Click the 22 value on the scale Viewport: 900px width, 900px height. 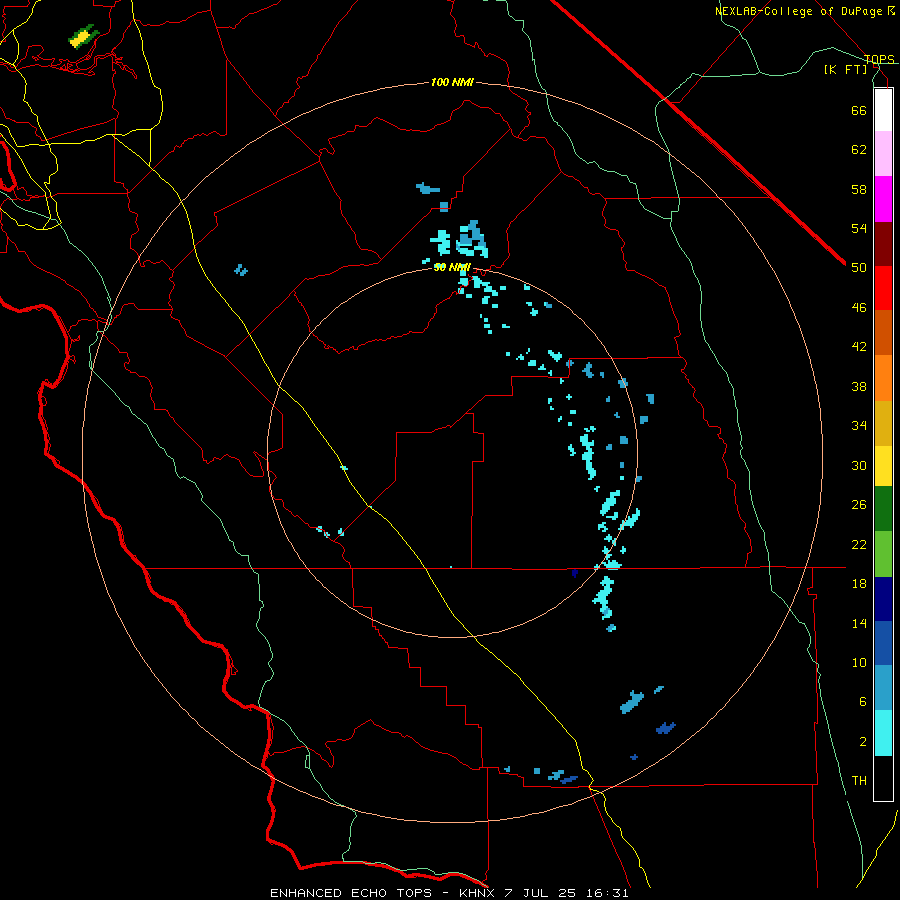[859, 544]
